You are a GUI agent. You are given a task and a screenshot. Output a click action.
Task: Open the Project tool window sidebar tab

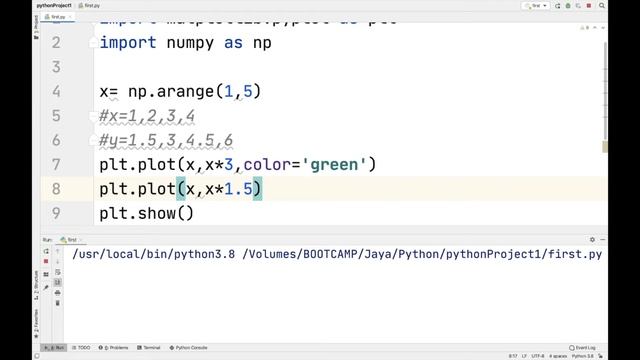pyautogui.click(x=36, y=27)
